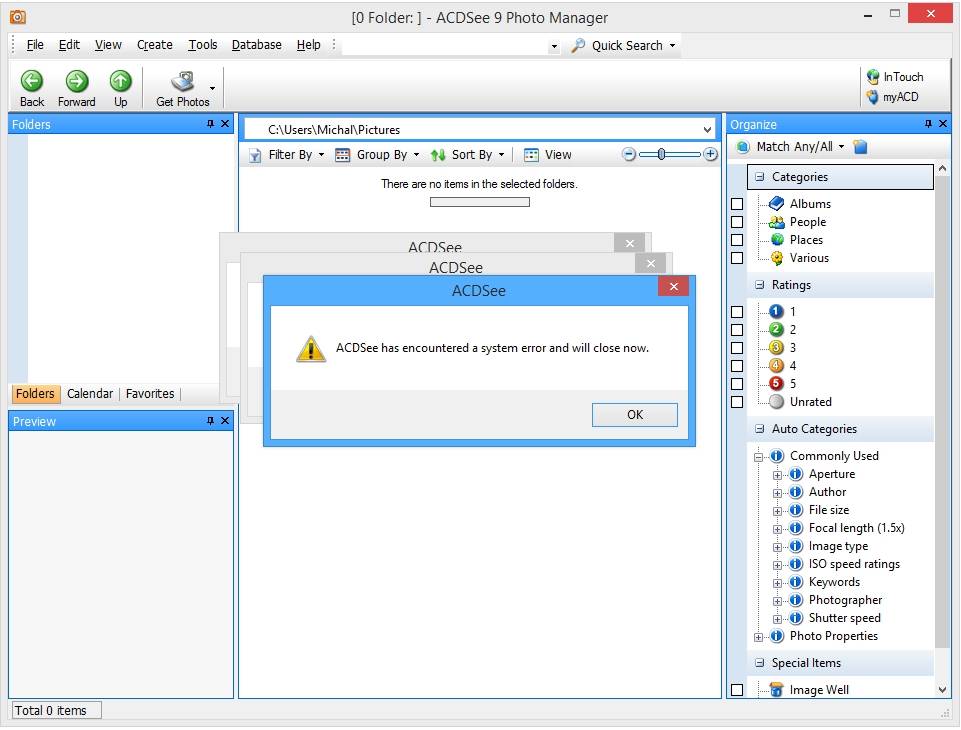Screen dimensions: 961x730
Task: Enable the rating 1 checkbox
Action: click(737, 312)
